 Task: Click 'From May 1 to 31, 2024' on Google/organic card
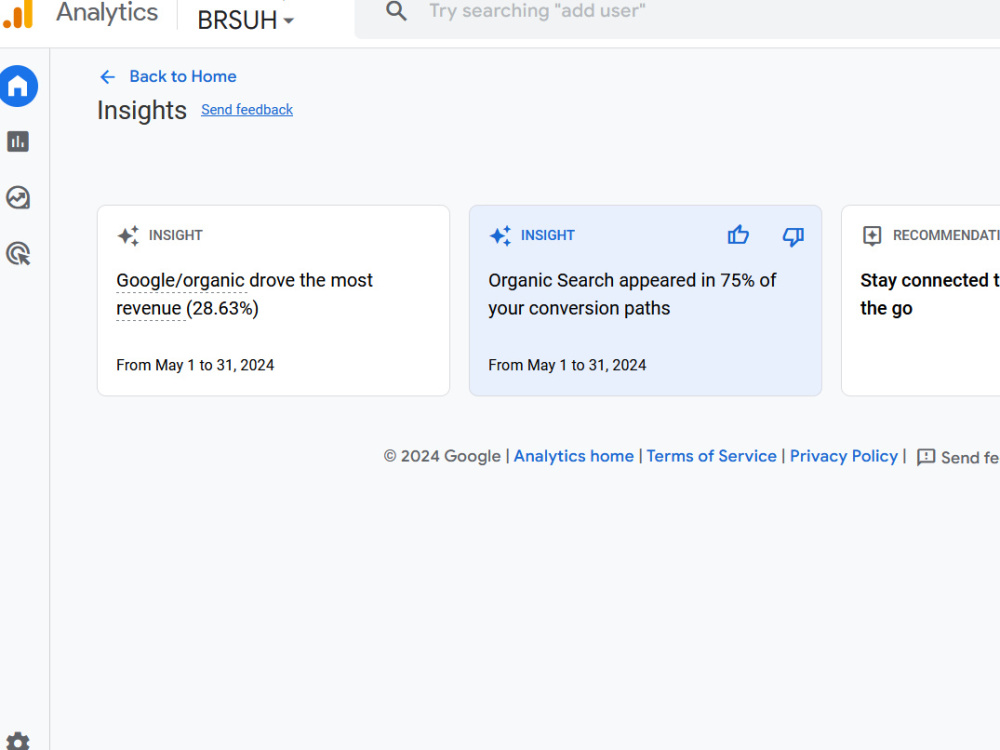coord(195,365)
